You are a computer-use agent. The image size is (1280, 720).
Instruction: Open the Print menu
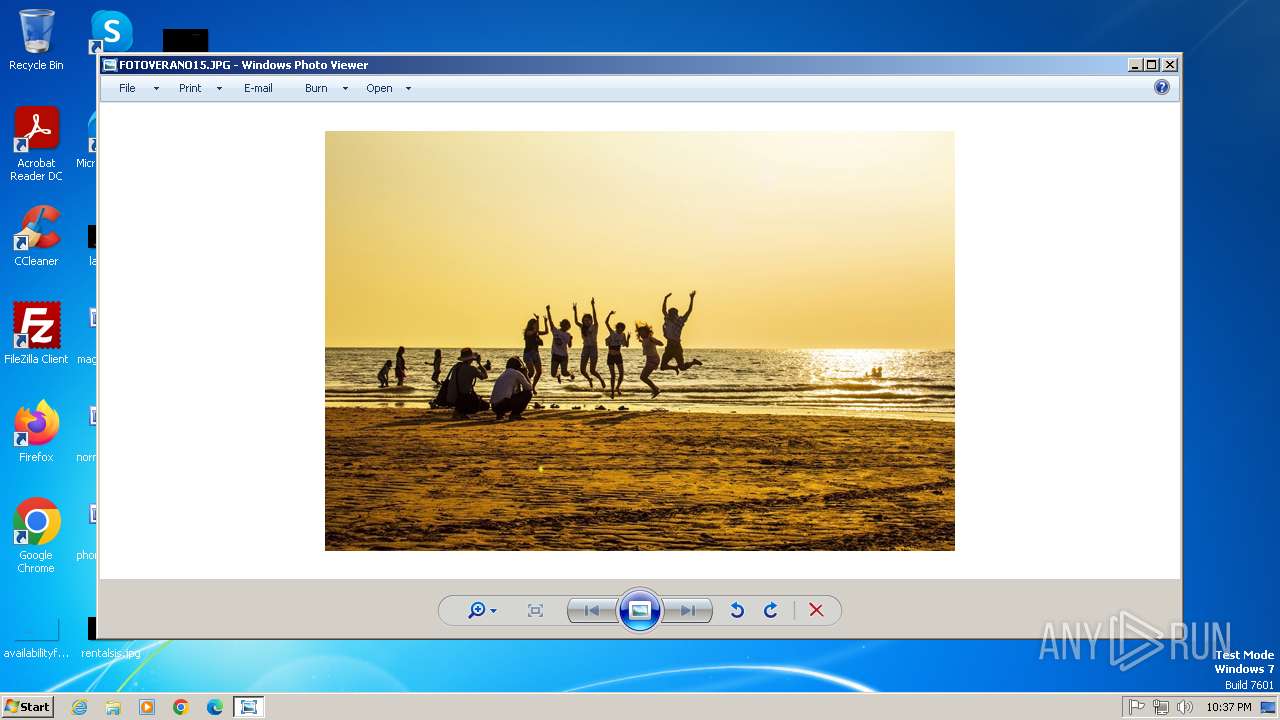coord(190,88)
